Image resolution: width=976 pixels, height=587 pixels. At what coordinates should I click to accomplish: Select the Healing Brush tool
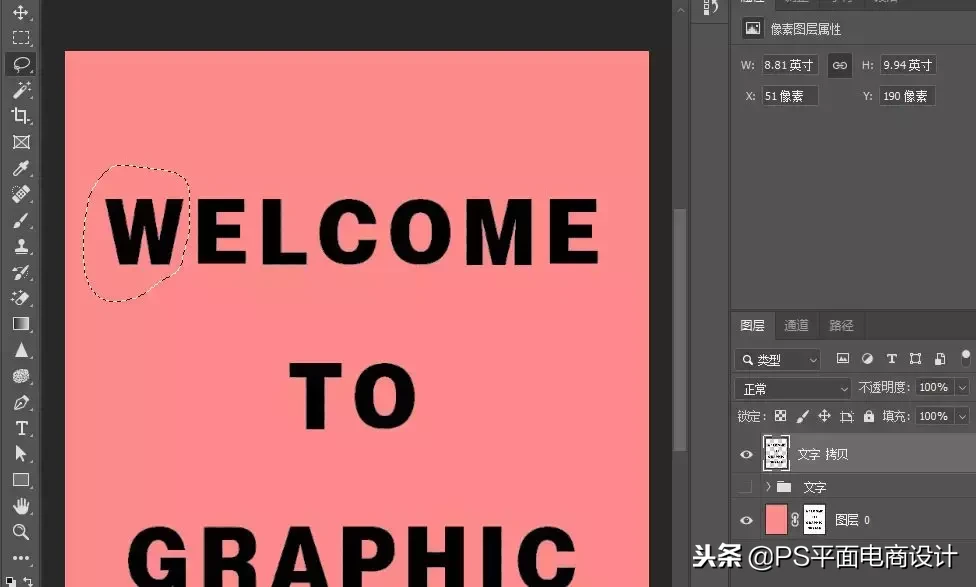point(21,194)
